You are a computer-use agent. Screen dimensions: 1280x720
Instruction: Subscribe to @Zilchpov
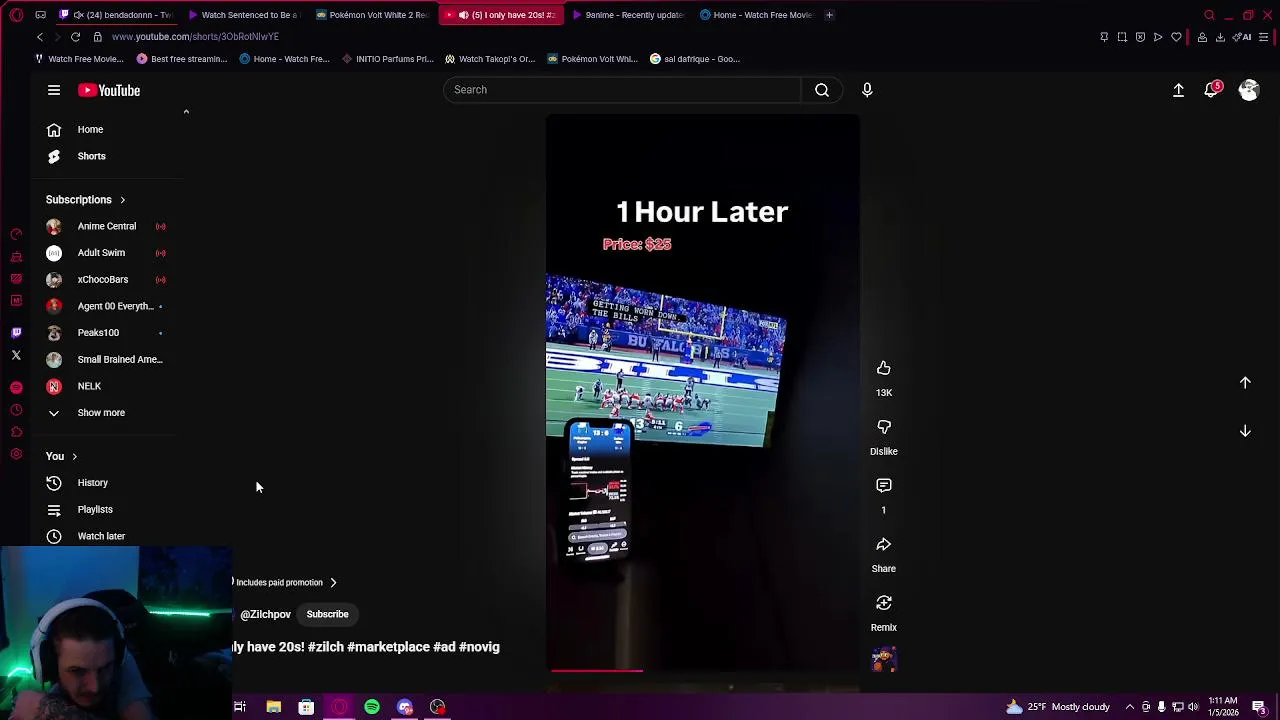327,614
